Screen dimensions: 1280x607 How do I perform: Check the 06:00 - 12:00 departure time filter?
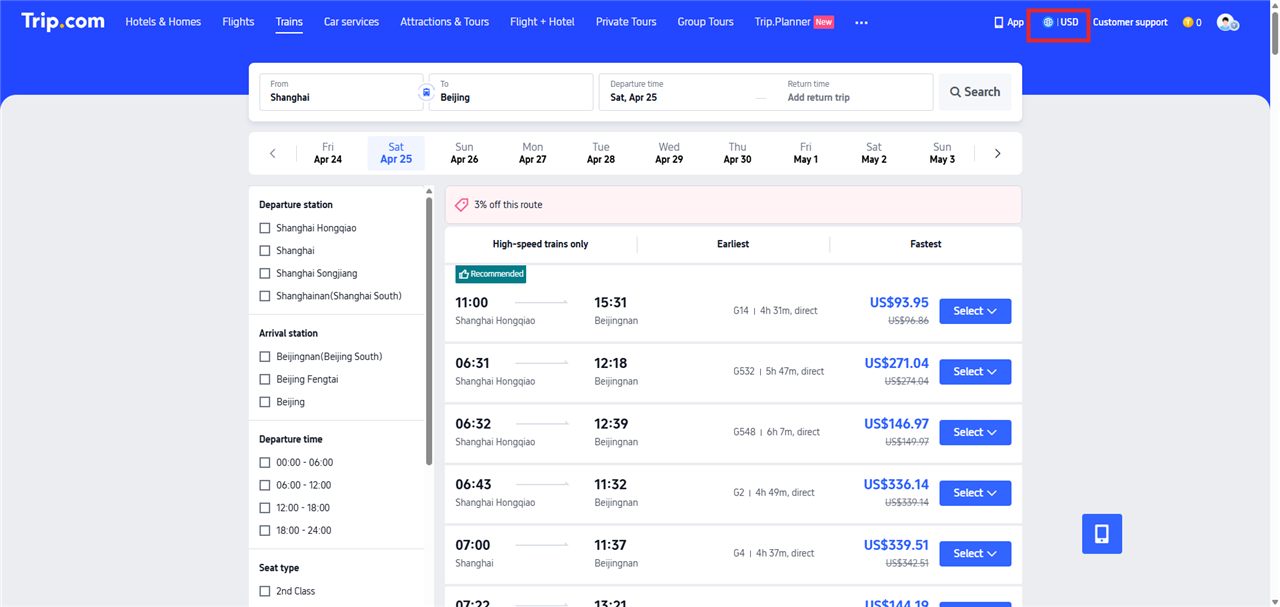[x=264, y=484]
